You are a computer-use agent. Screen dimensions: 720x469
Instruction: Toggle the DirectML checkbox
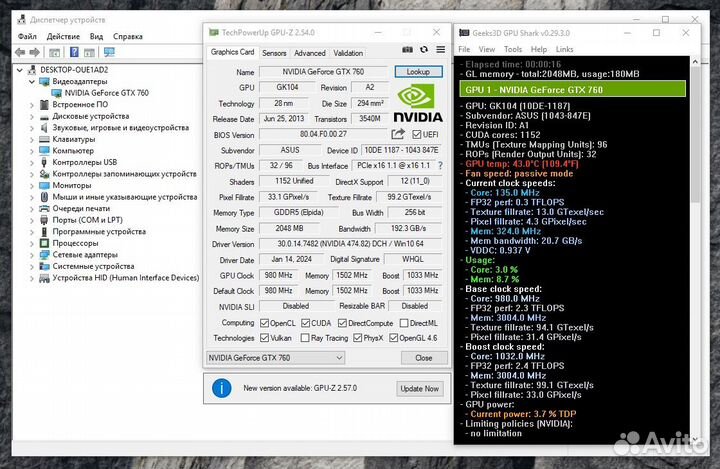tap(404, 323)
